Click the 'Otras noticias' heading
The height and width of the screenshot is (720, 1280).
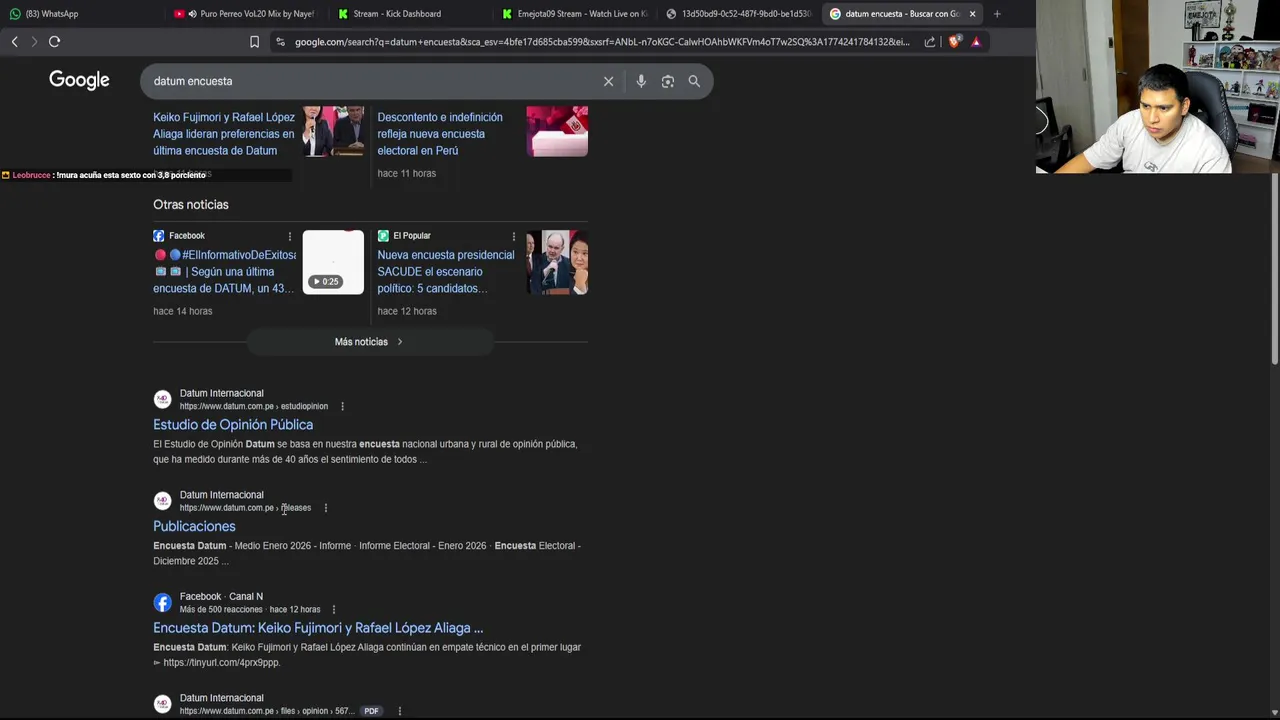(191, 204)
